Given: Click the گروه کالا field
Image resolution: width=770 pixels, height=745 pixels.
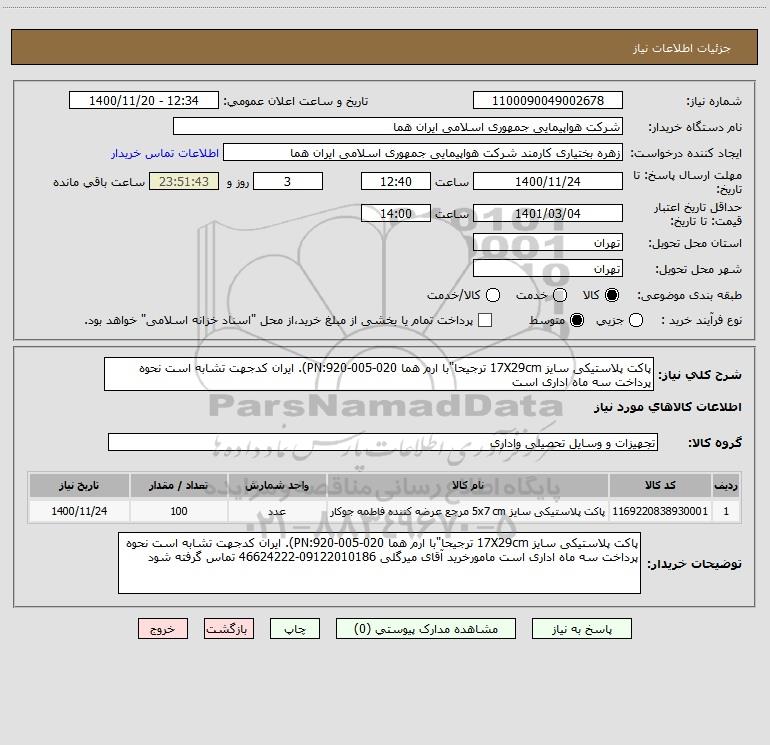Looking at the screenshot, I should click(x=383, y=442).
